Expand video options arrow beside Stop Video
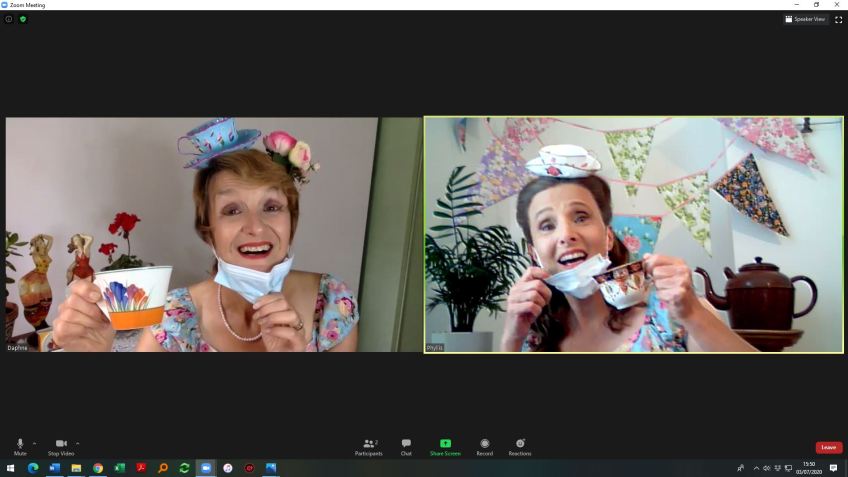Image resolution: width=848 pixels, height=477 pixels. 77,443
